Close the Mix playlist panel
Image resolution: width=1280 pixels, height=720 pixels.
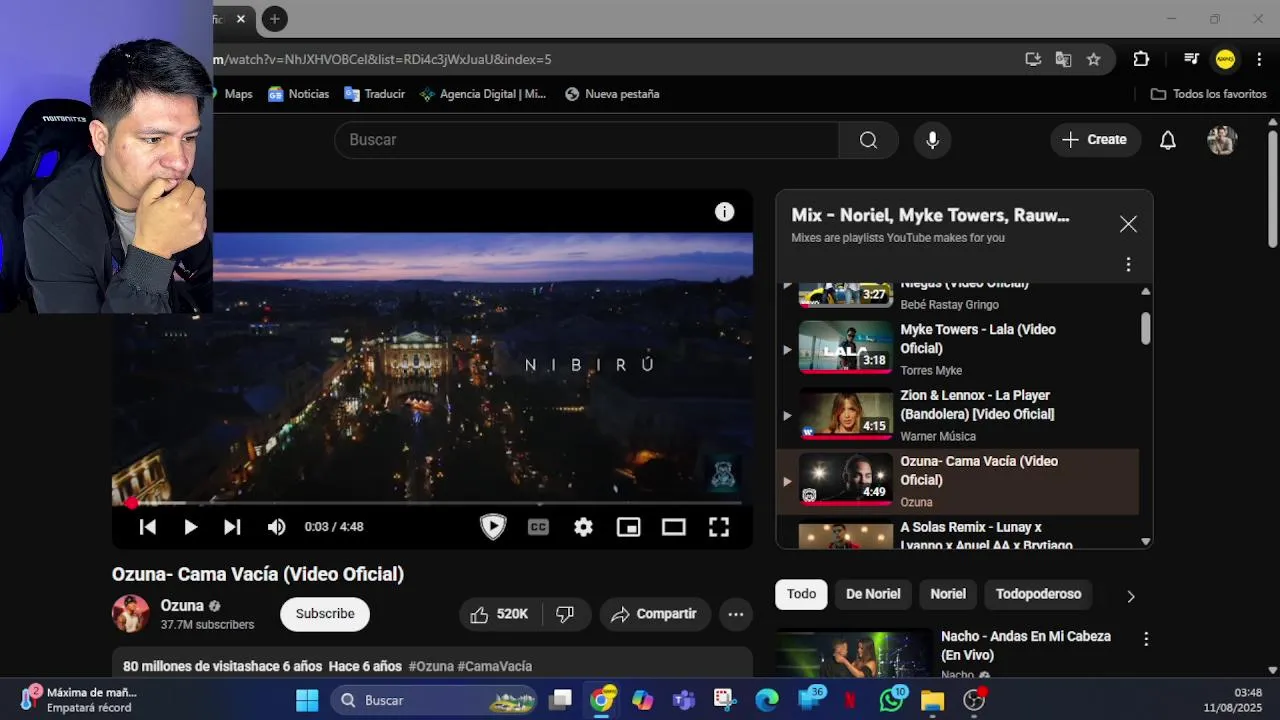tap(1128, 224)
